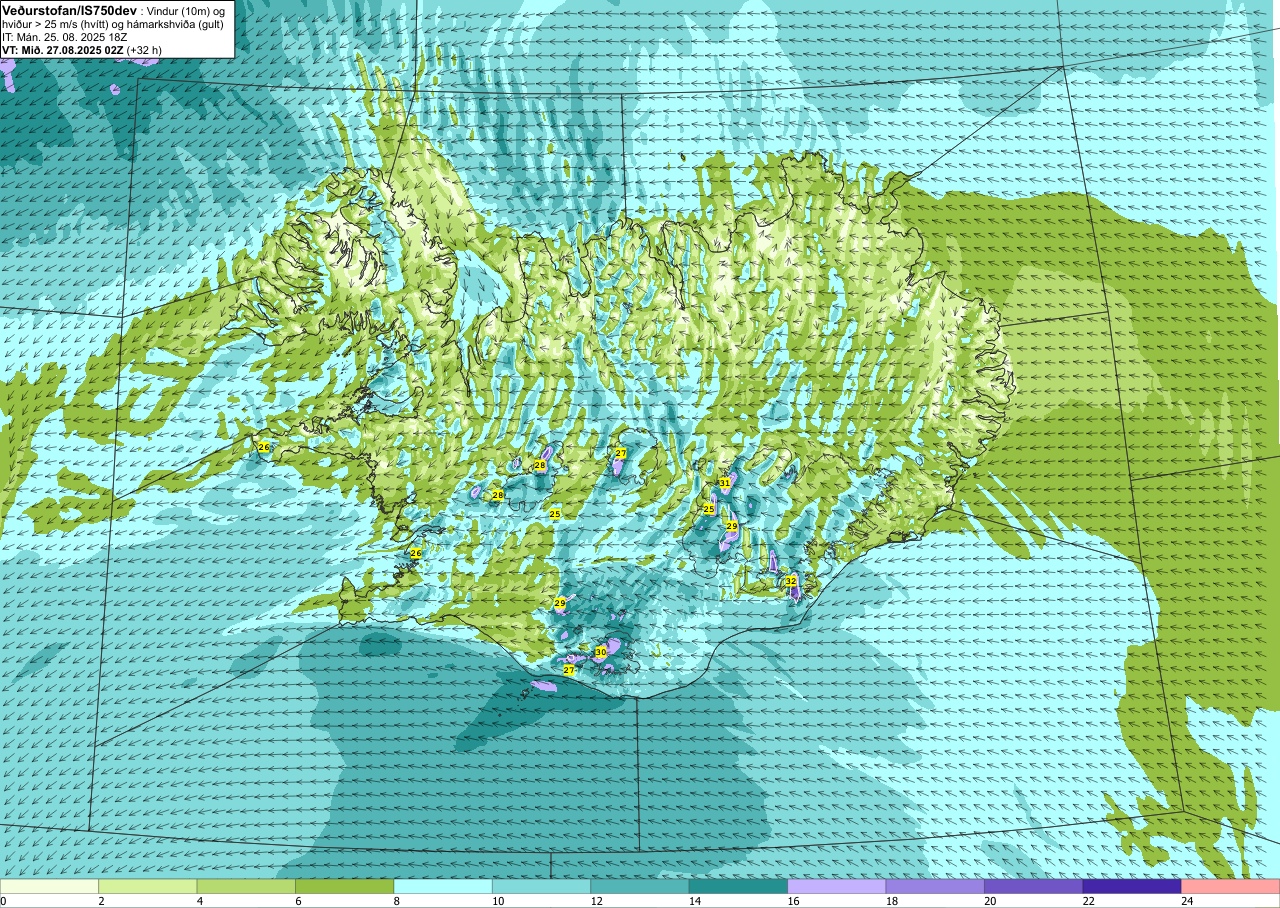Screen dimensions: 1280x908
Task: Click the scale value 6 under the legend
Action: click(x=296, y=901)
